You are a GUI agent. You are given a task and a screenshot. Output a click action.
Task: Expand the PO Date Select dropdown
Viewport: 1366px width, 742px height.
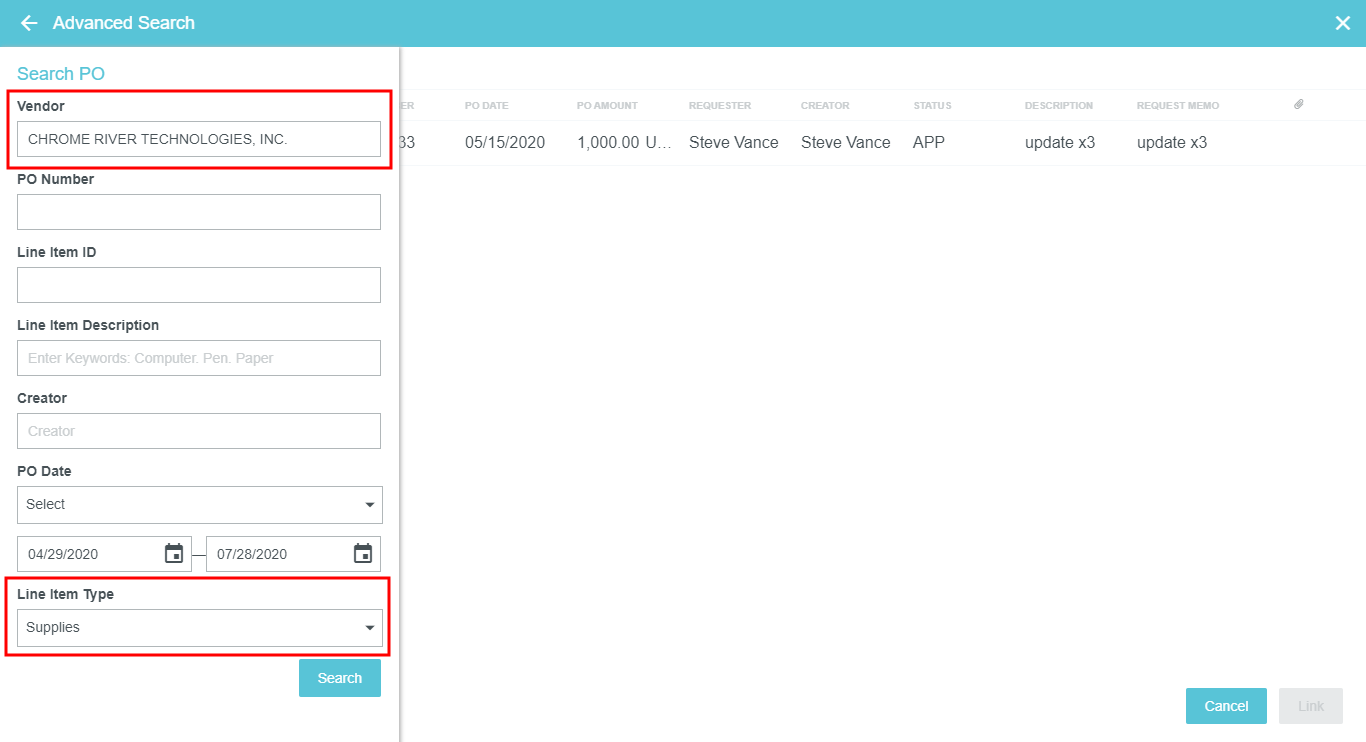pos(199,505)
